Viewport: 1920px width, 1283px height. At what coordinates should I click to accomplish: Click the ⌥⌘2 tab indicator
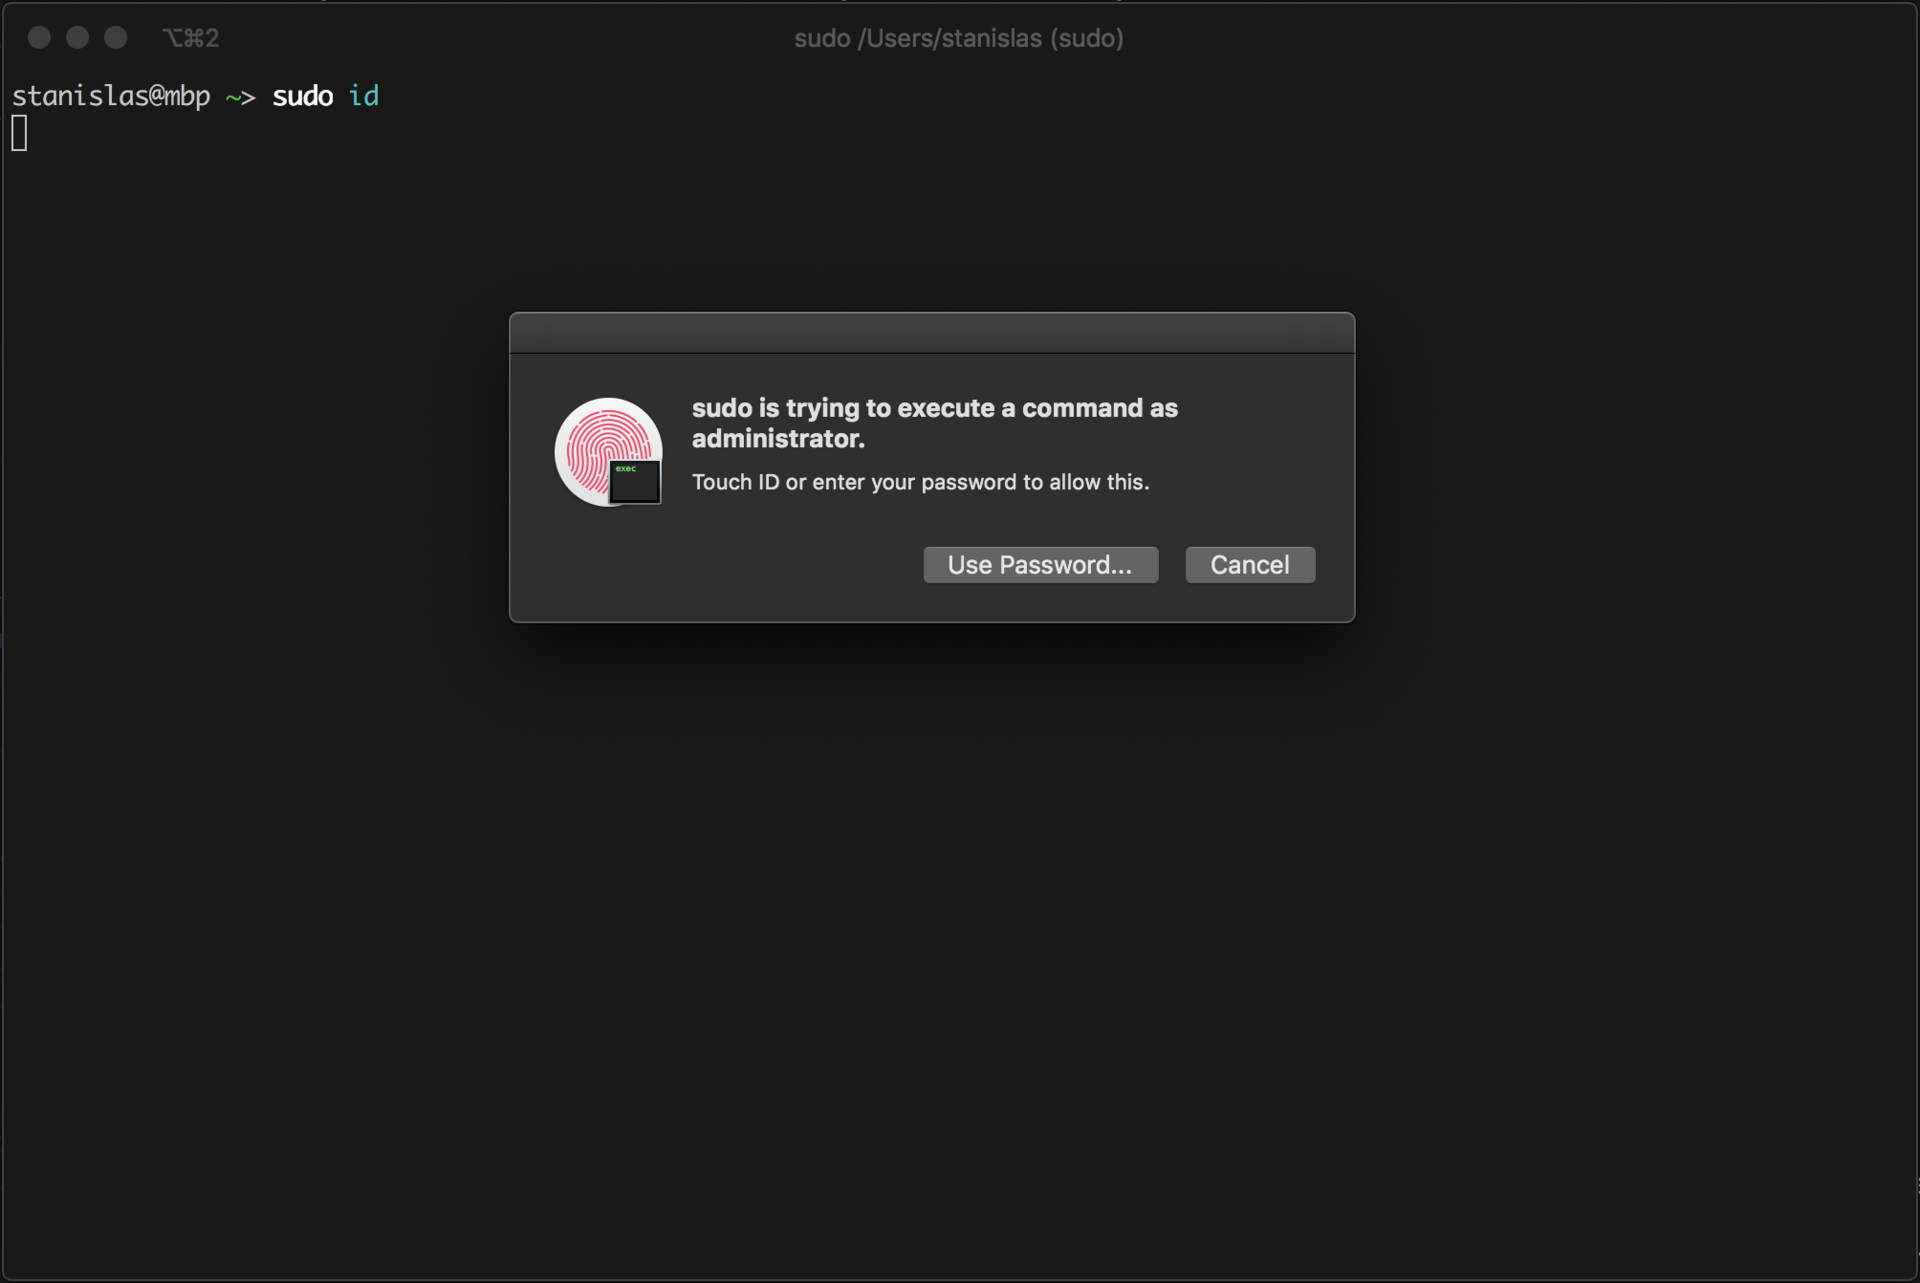190,38
